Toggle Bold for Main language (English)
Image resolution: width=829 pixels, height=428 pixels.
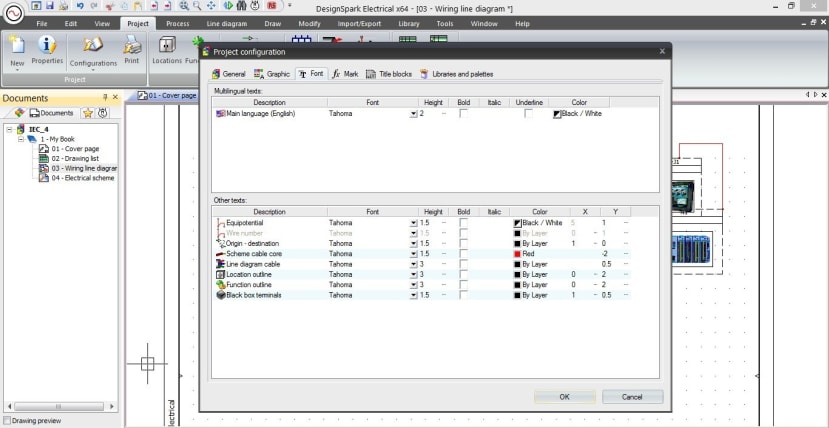pos(464,114)
